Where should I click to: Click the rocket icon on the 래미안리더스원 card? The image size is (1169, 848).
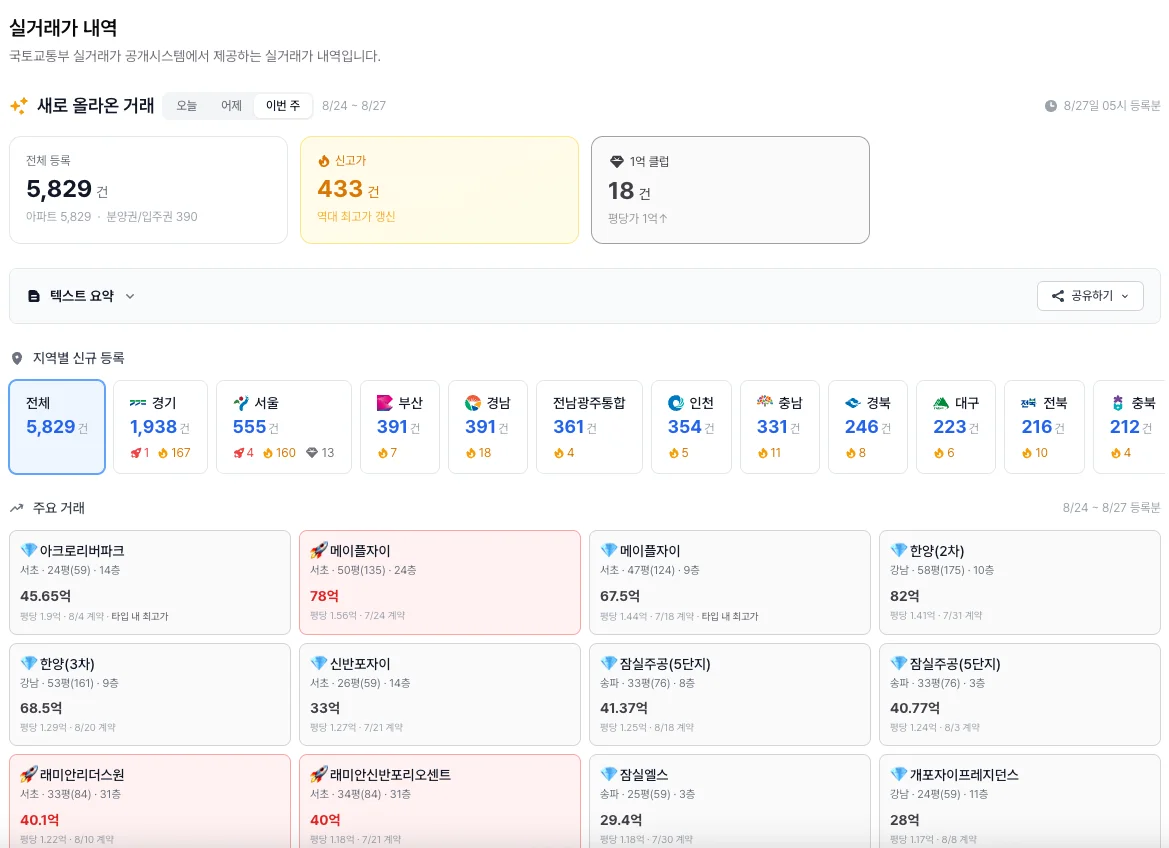click(x=29, y=774)
